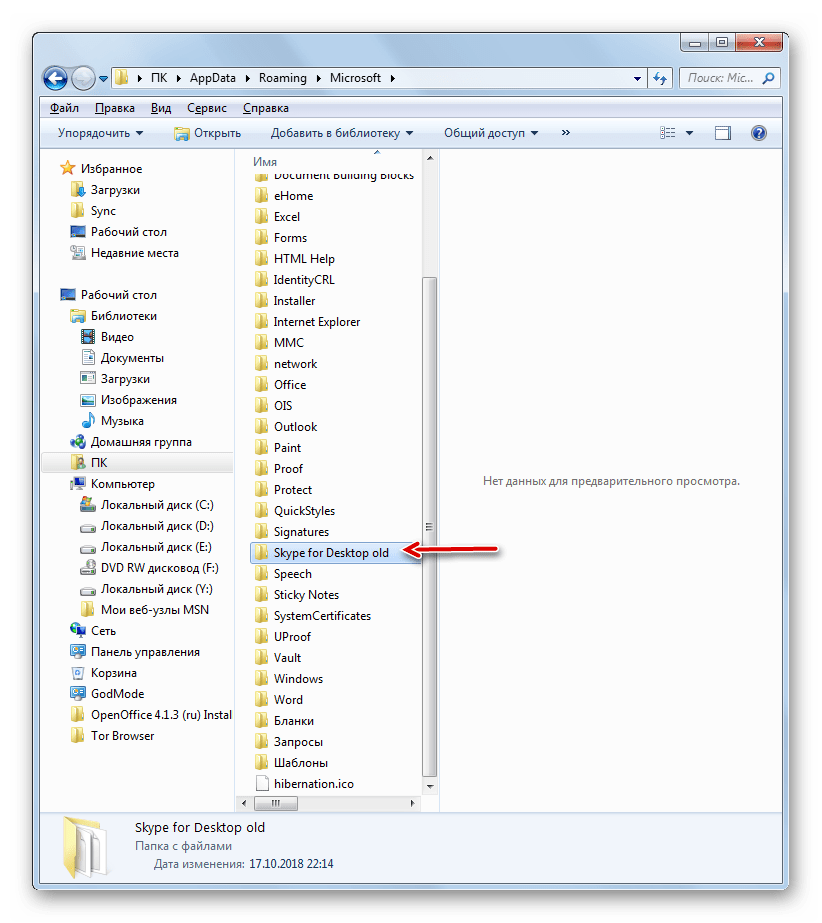
Task: Open DVD RW дисковод (F:)
Action: coord(149,568)
